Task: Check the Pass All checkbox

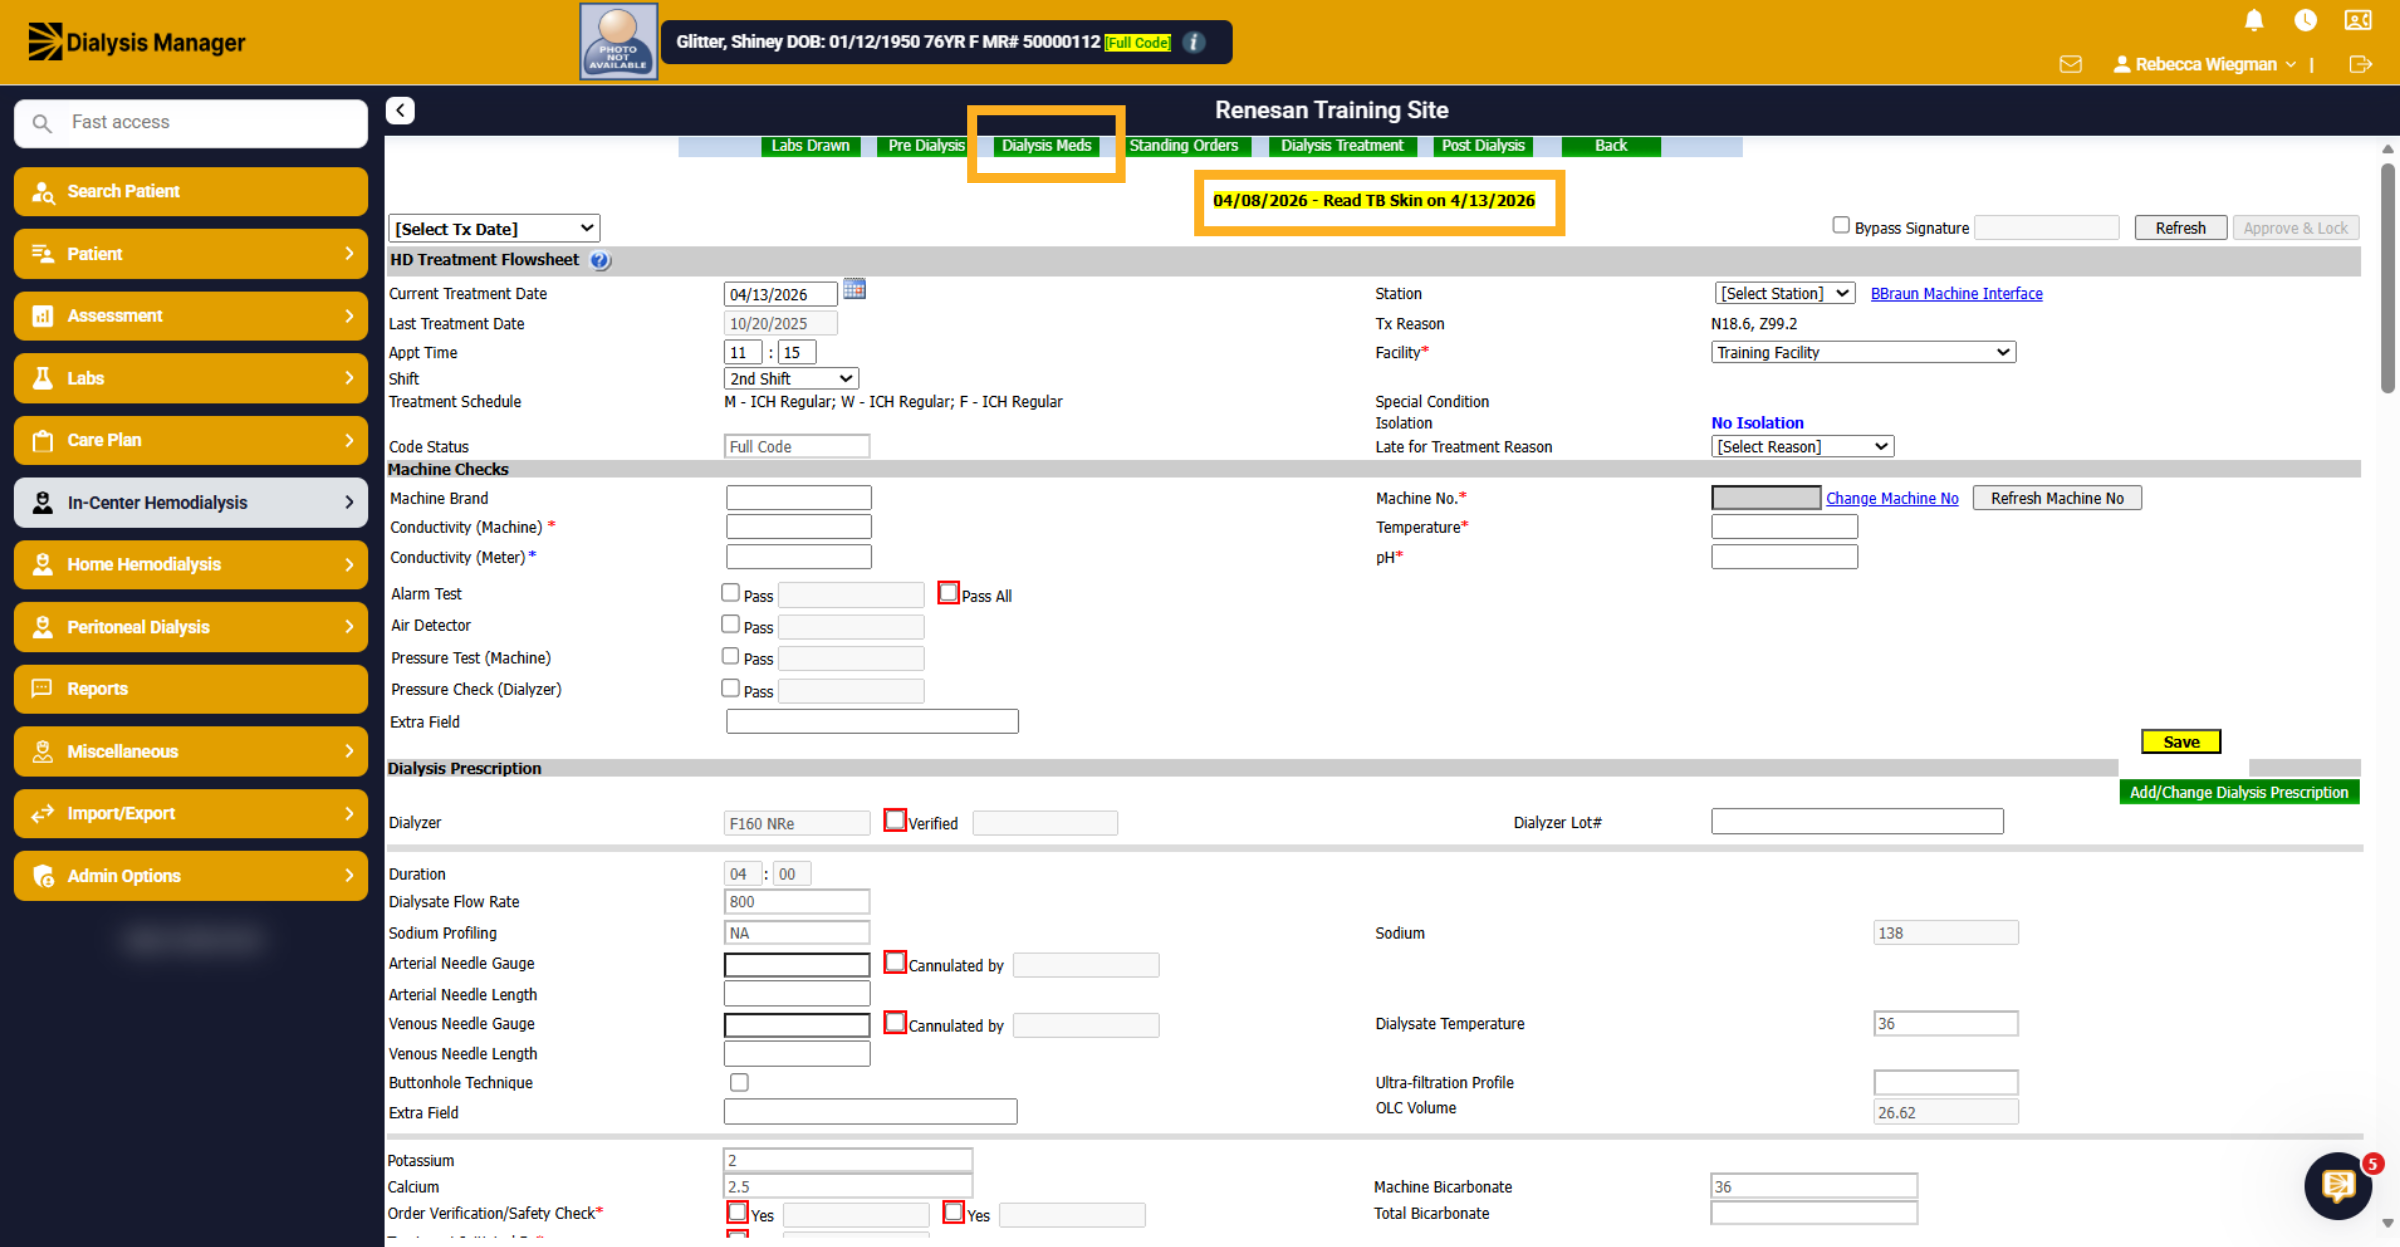Action: point(948,593)
